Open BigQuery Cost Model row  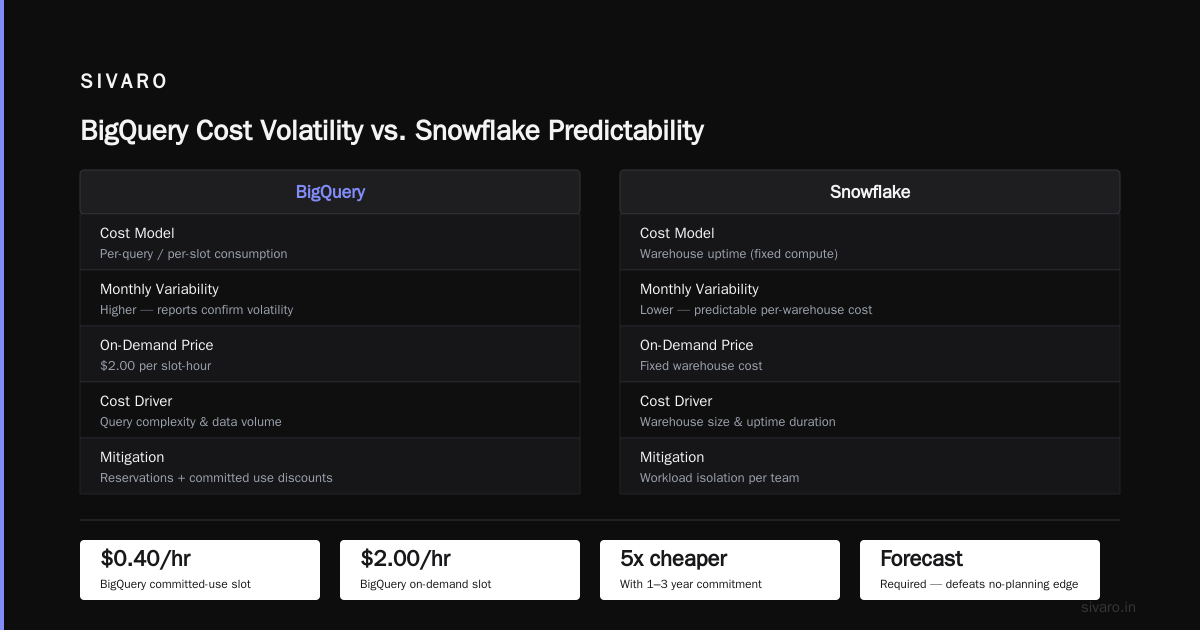pyautogui.click(x=330, y=242)
